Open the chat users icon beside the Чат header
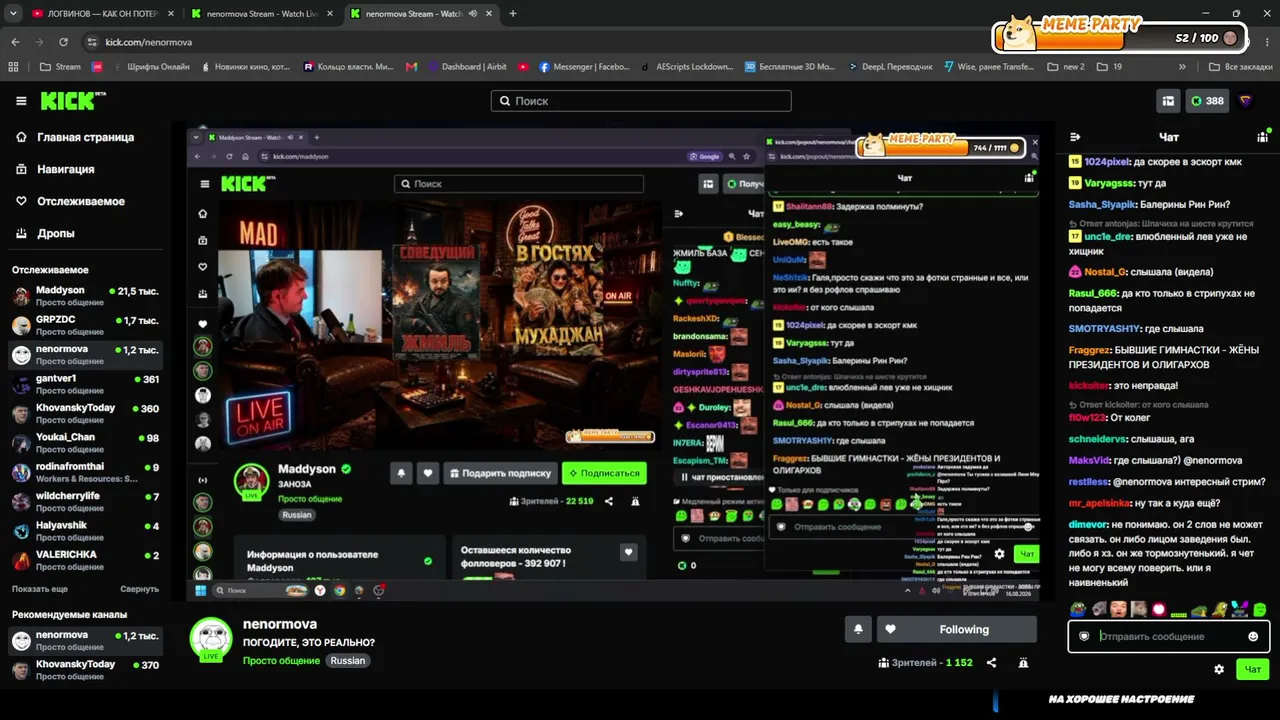1280x720 pixels. (x=1262, y=137)
